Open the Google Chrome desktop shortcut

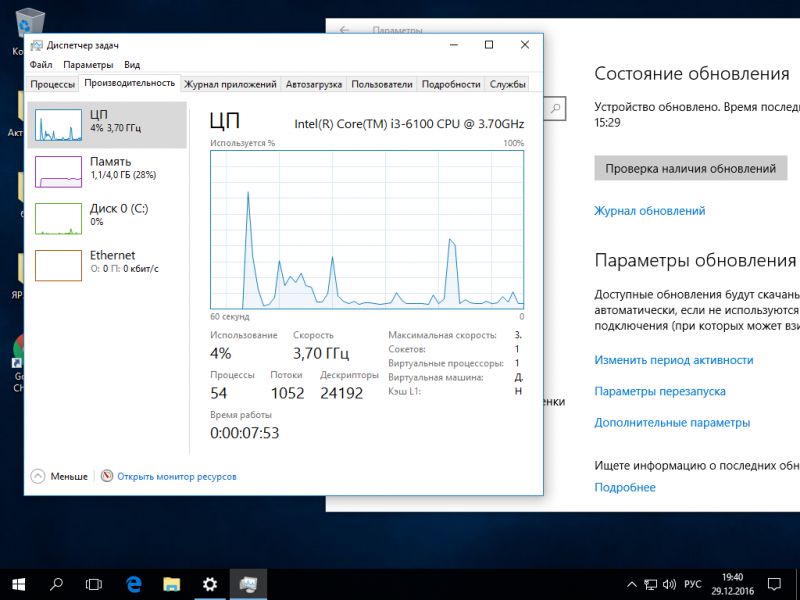point(19,363)
